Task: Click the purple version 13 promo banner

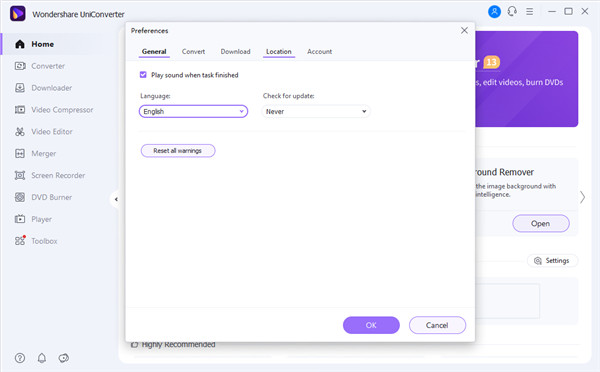Action: tap(527, 79)
